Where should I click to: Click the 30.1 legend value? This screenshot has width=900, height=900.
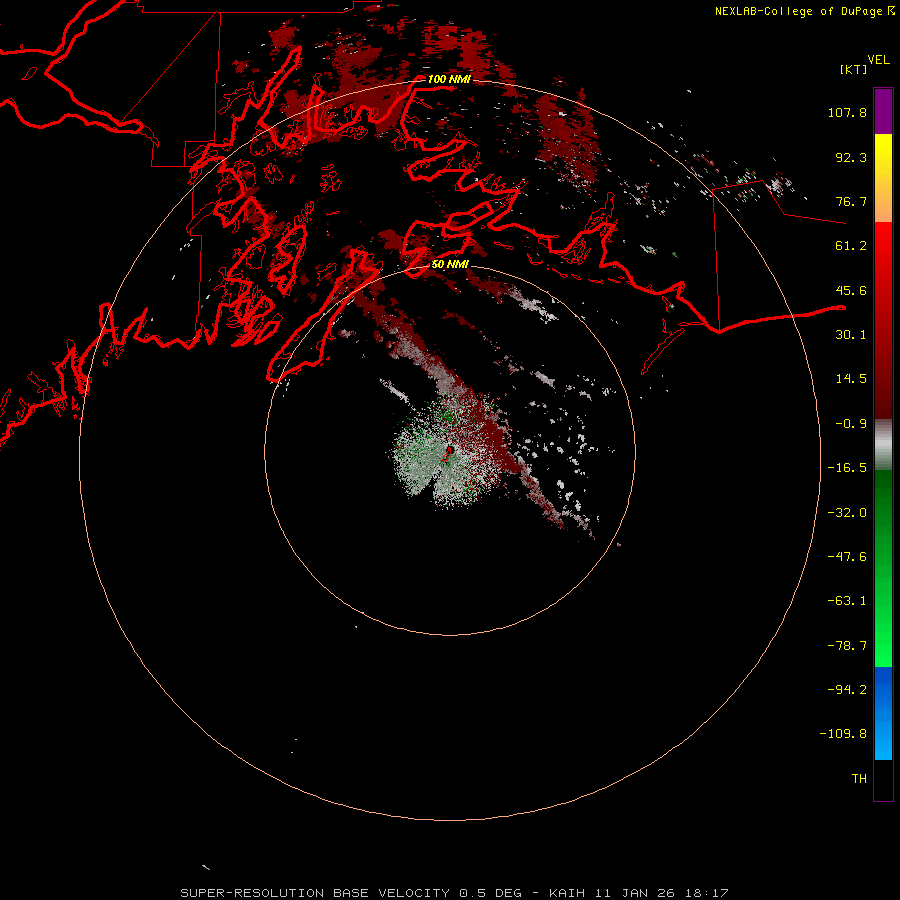[x=851, y=335]
